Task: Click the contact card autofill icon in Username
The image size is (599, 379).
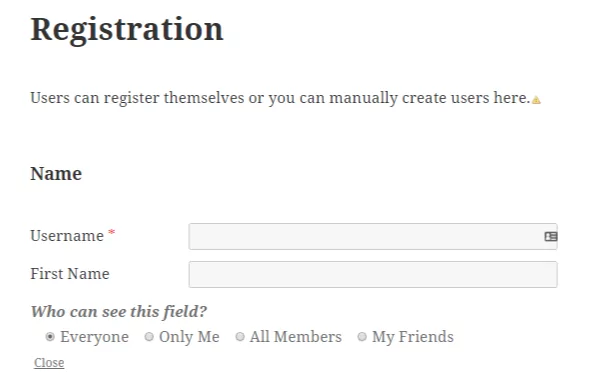Action: pyautogui.click(x=551, y=236)
